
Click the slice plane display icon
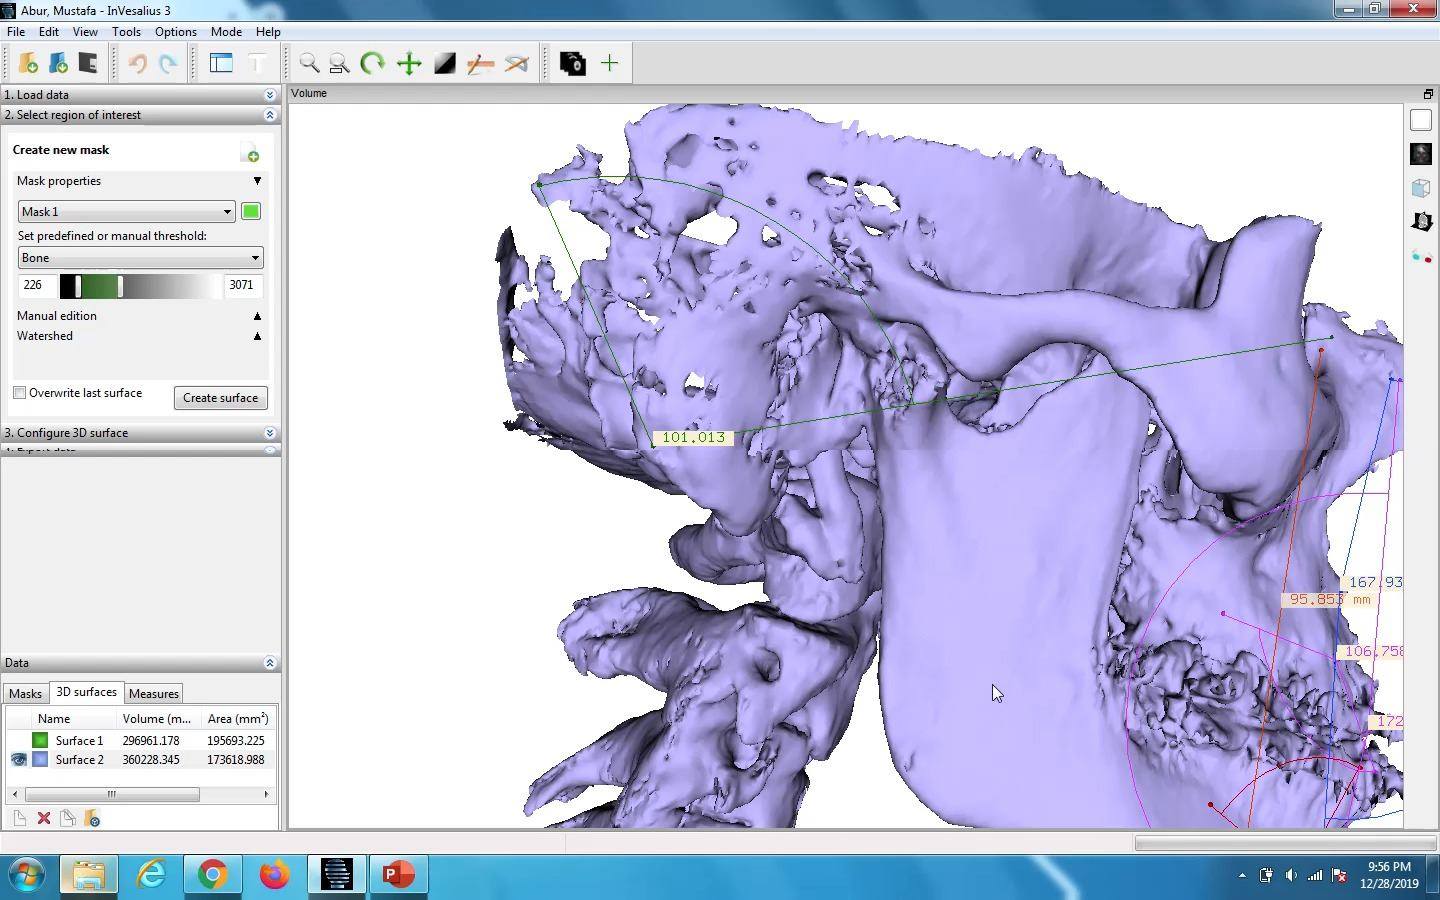click(1421, 222)
